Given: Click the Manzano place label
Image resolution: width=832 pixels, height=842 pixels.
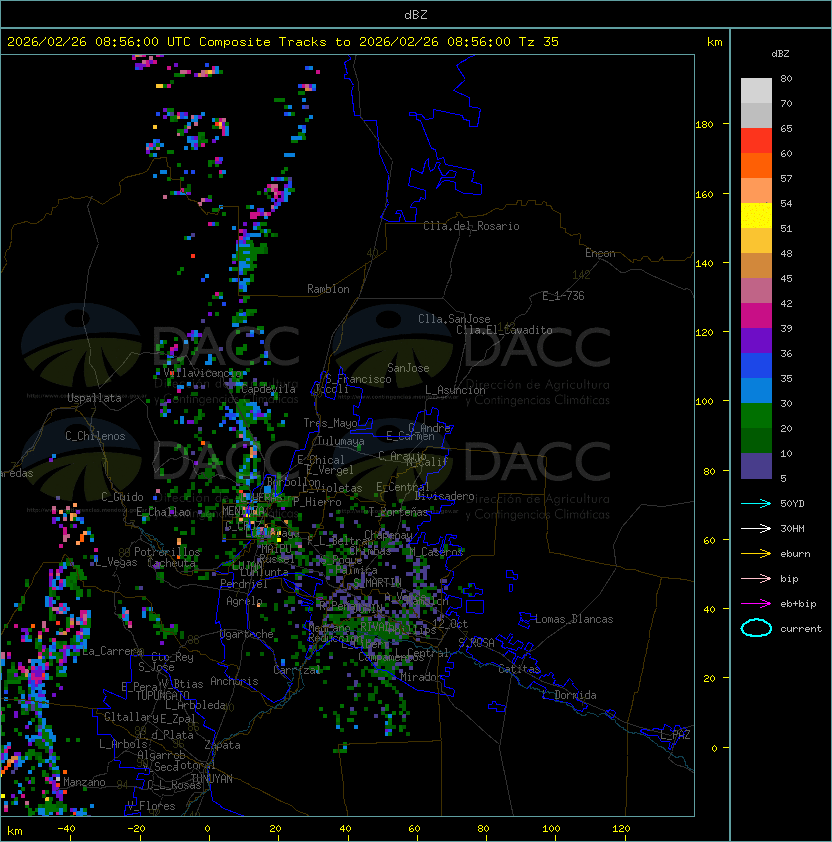Looking at the screenshot, I should click(x=84, y=782).
